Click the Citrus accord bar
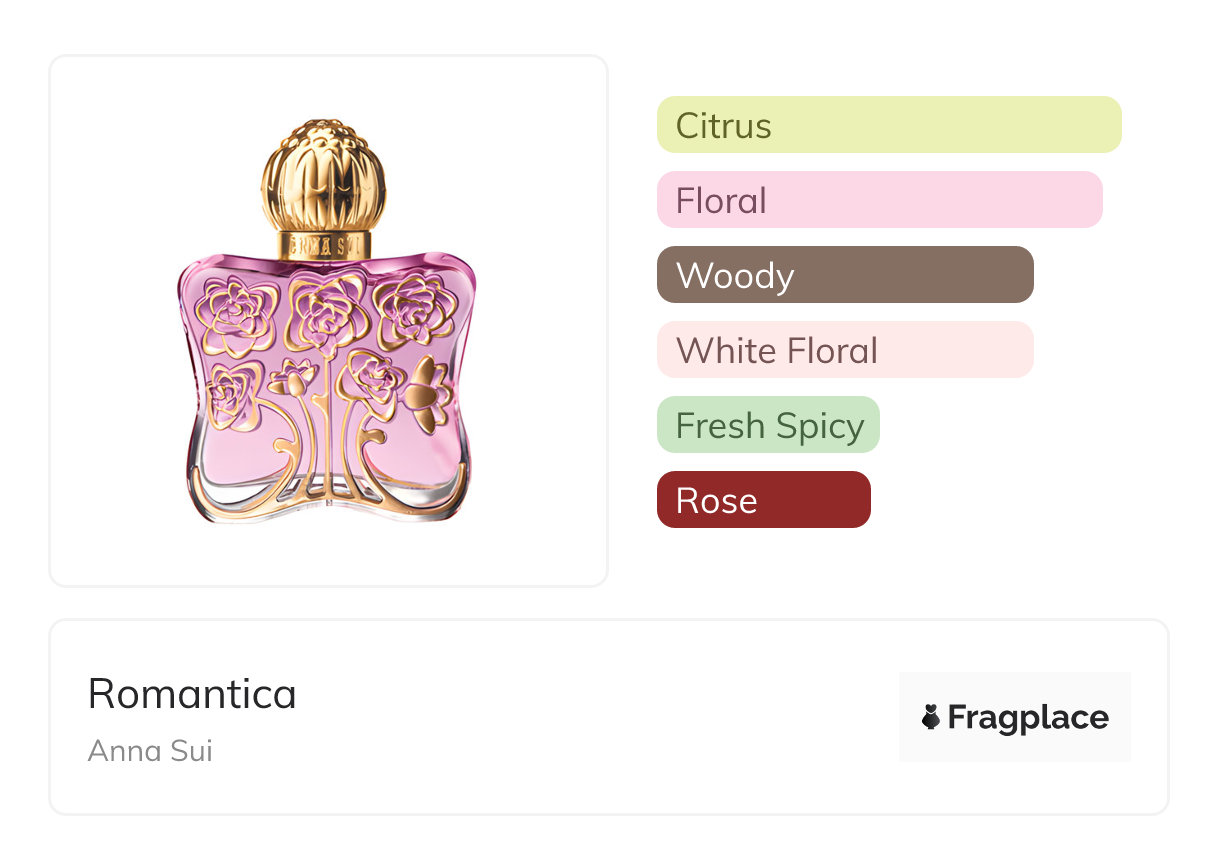The width and height of the screenshot is (1218, 864). pyautogui.click(x=888, y=125)
